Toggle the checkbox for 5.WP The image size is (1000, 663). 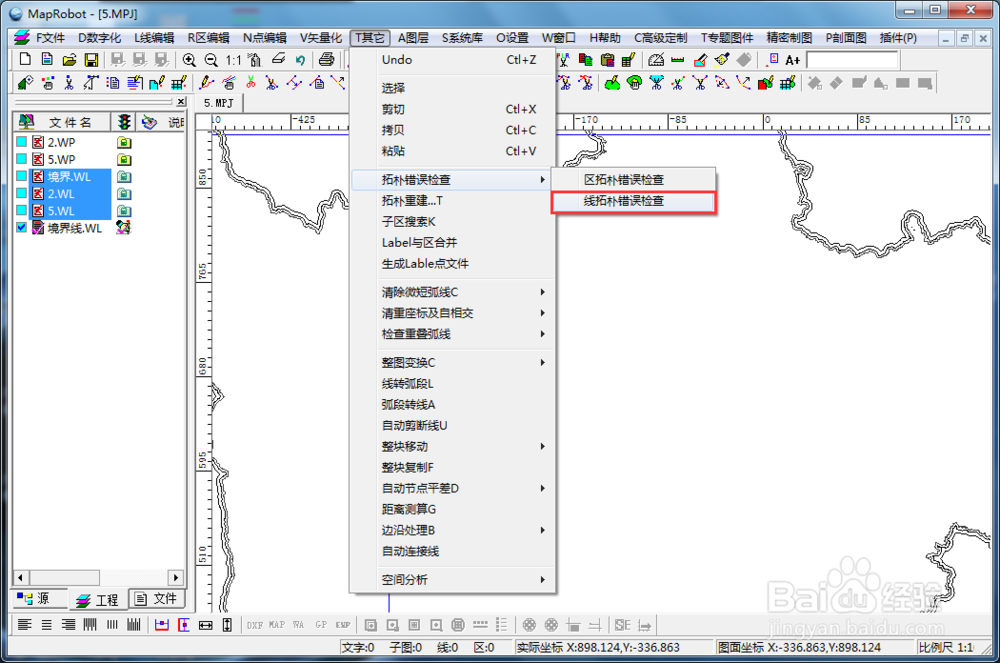click(x=22, y=159)
